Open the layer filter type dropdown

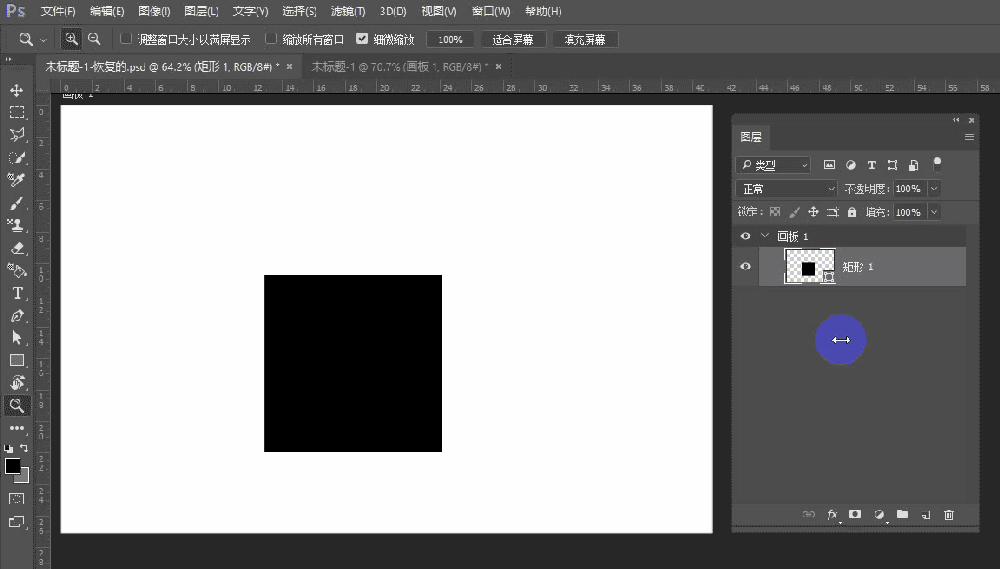(x=773, y=165)
